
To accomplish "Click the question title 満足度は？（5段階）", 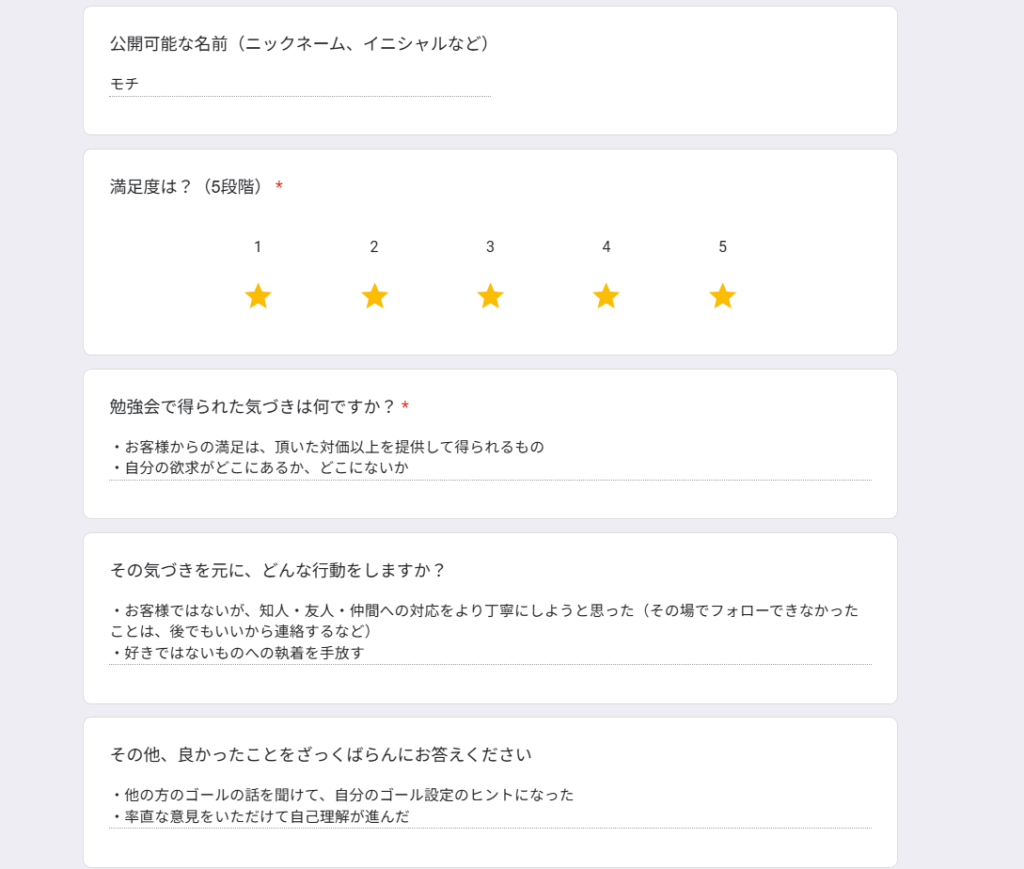I will (x=187, y=187).
